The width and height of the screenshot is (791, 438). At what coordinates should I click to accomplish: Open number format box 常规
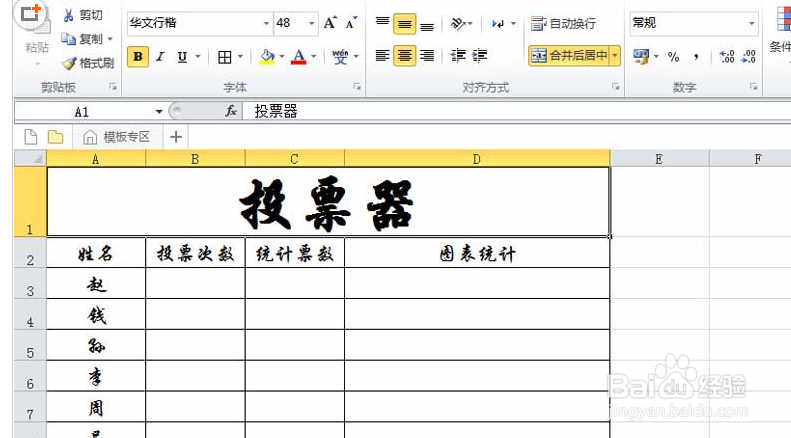pos(694,23)
